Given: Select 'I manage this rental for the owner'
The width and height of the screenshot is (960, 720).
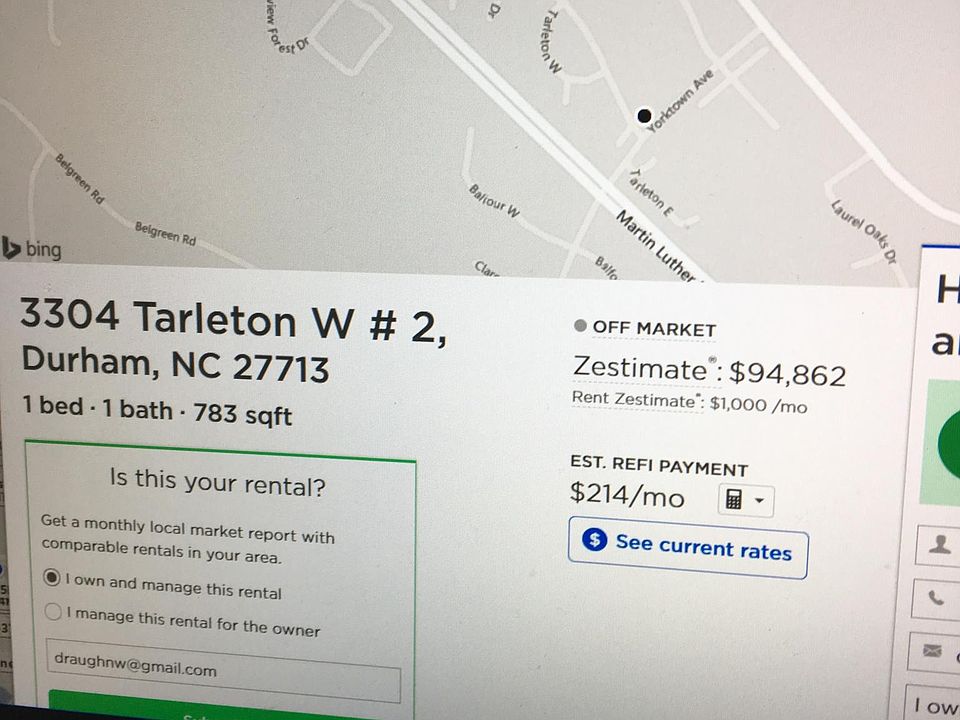Looking at the screenshot, I should point(53,611).
